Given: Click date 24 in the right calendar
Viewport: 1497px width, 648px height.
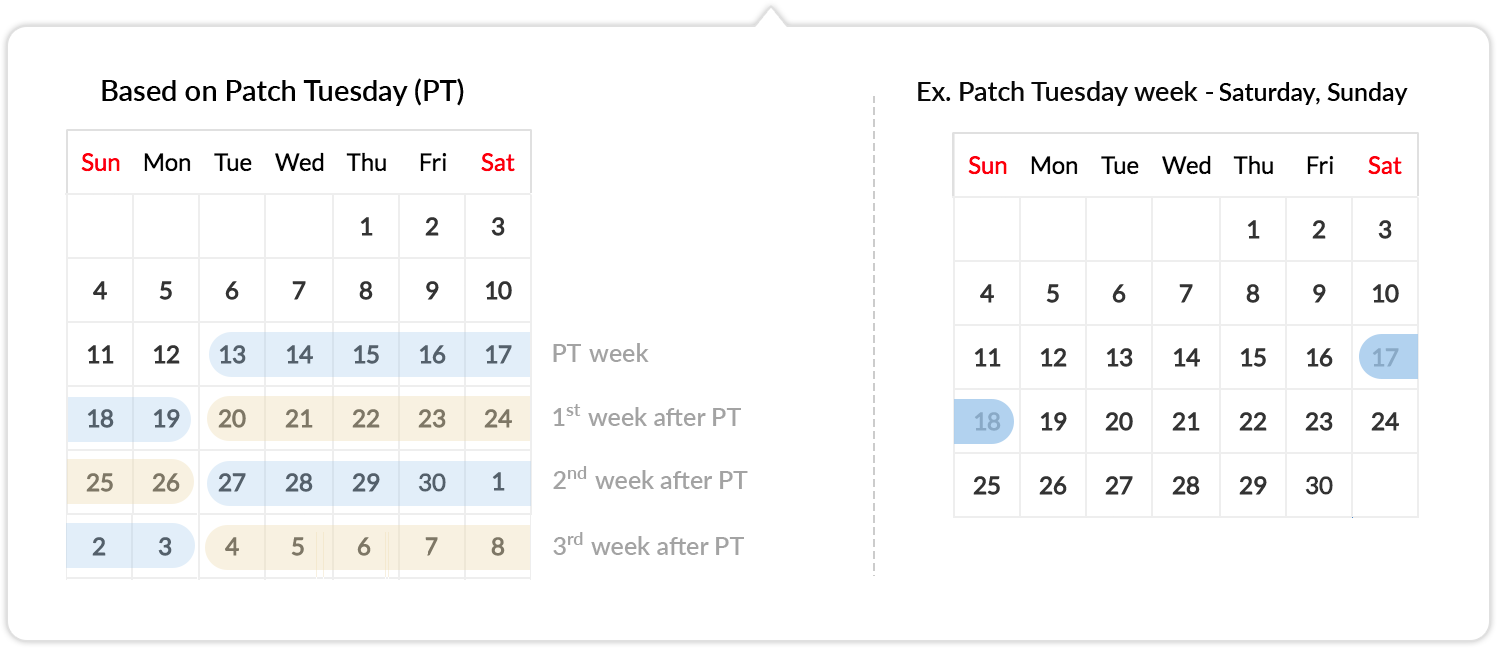Looking at the screenshot, I should pyautogui.click(x=1385, y=421).
